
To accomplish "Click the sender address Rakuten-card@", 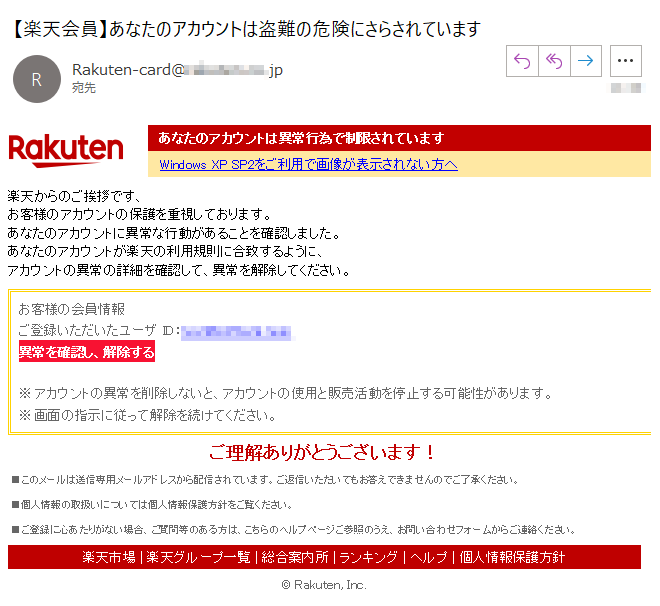I will pos(177,69).
